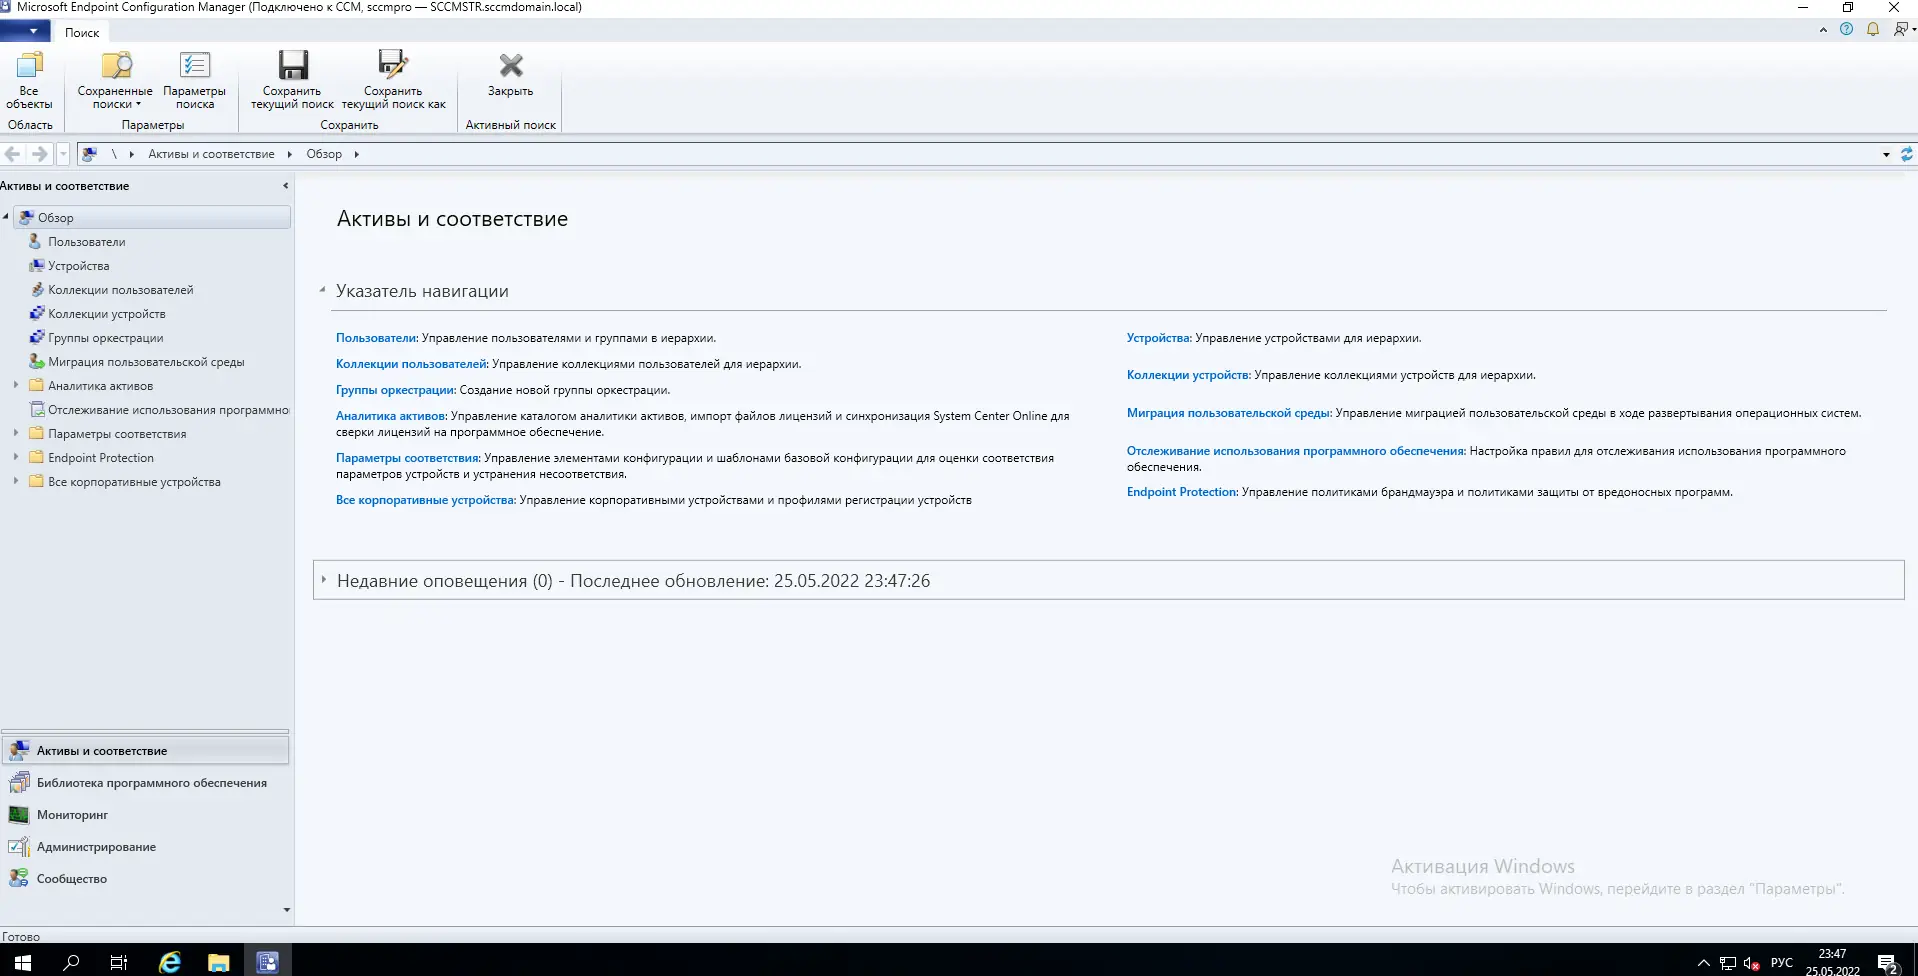The width and height of the screenshot is (1918, 976).
Task: Close active search with Закрыть button
Action: 511,75
